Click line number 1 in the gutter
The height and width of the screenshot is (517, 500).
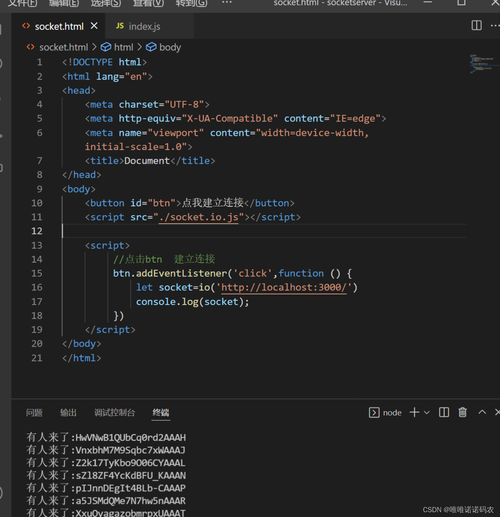(40, 62)
